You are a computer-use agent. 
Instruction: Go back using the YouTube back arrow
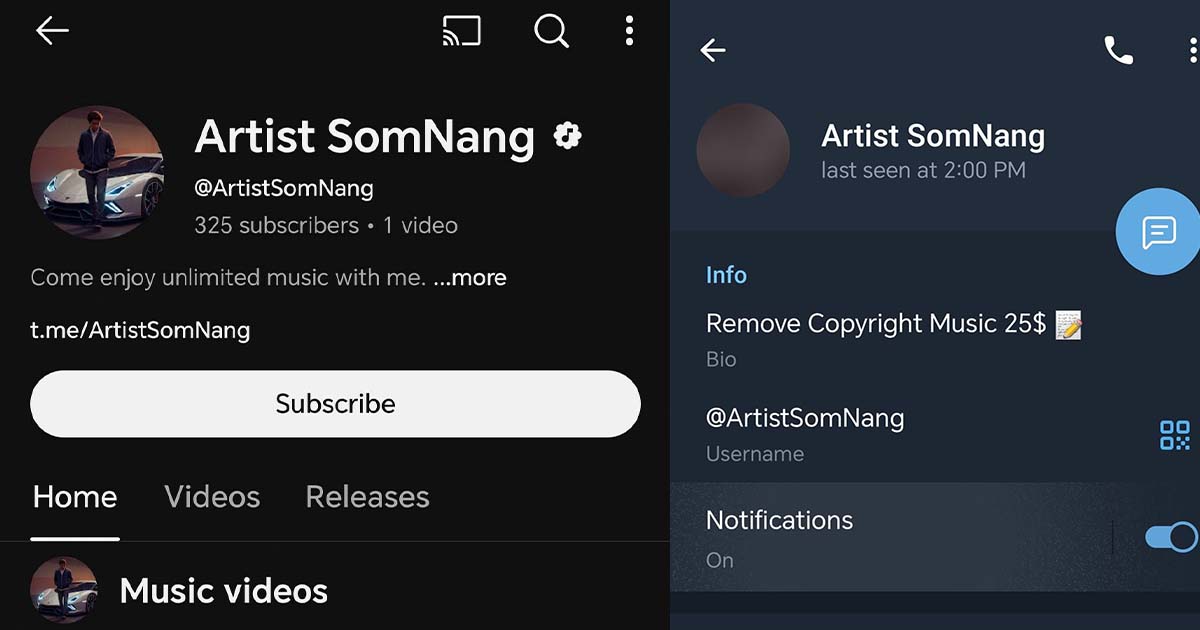52,31
